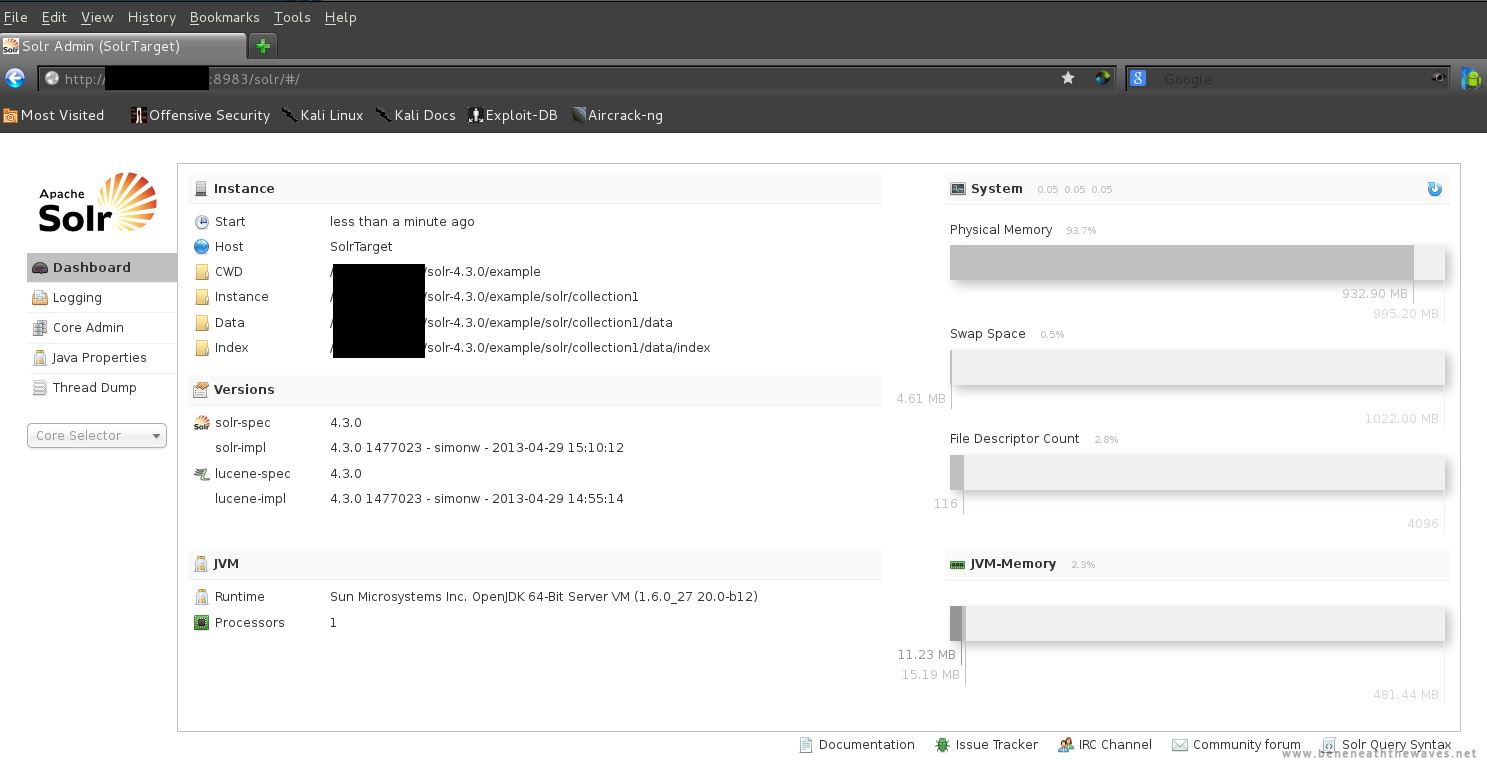
Task: Click the JVM section icon
Action: click(201, 564)
